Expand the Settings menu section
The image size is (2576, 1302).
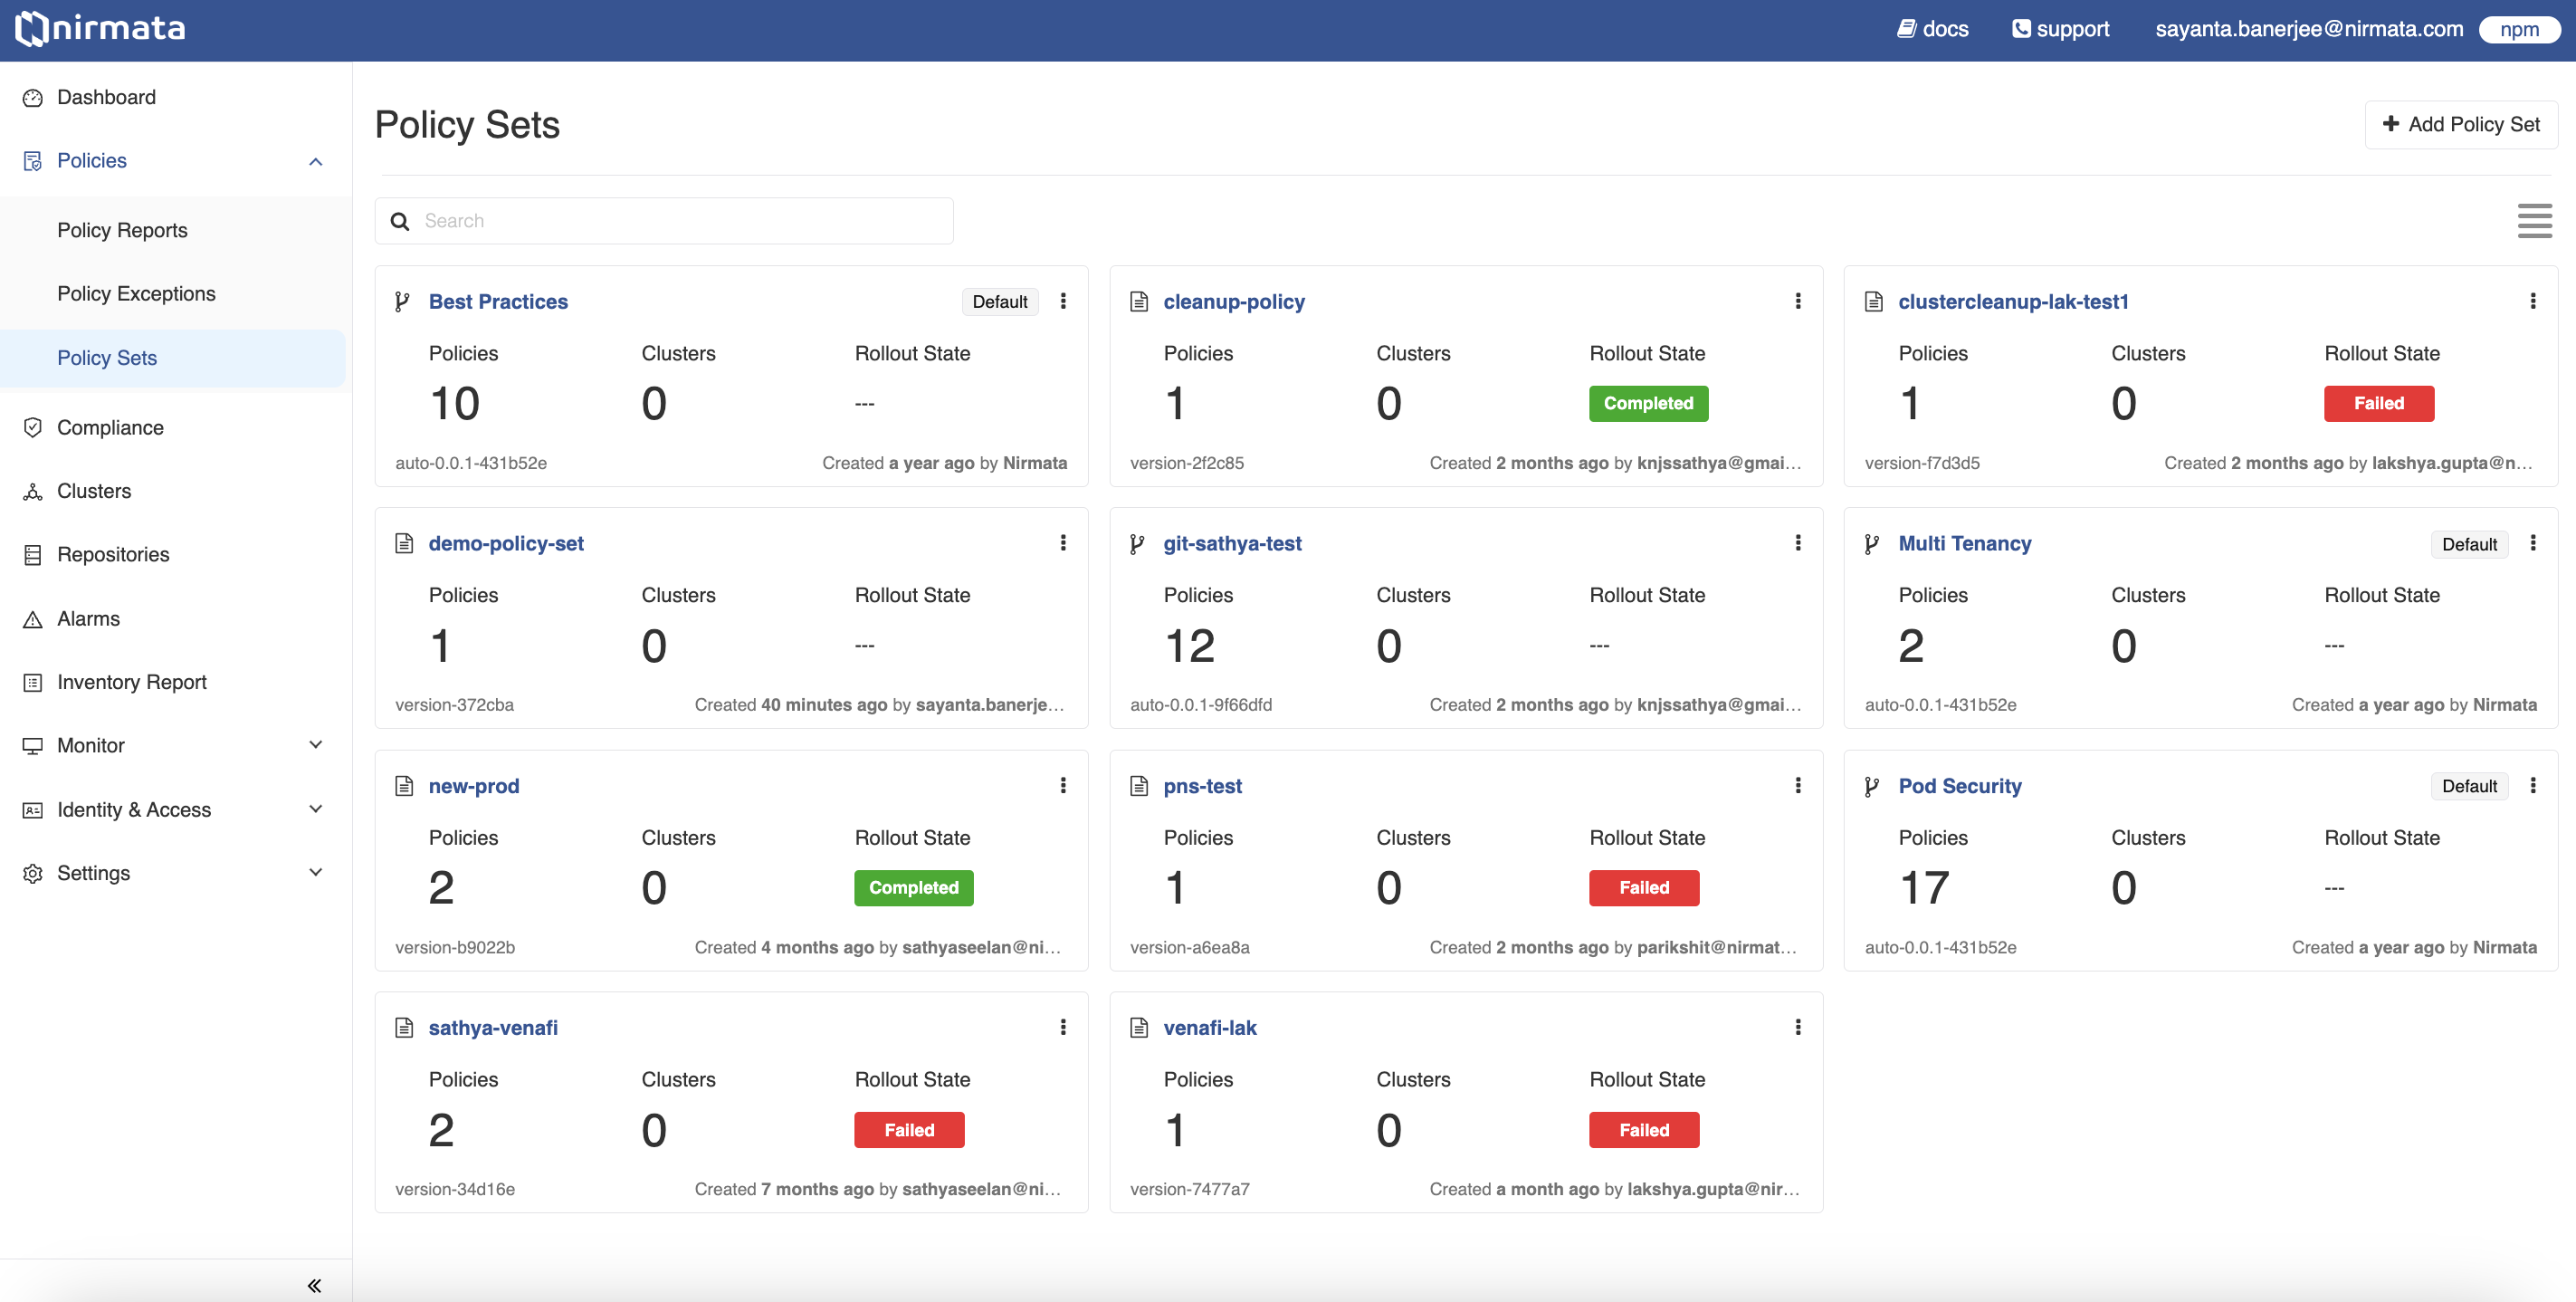(x=316, y=872)
